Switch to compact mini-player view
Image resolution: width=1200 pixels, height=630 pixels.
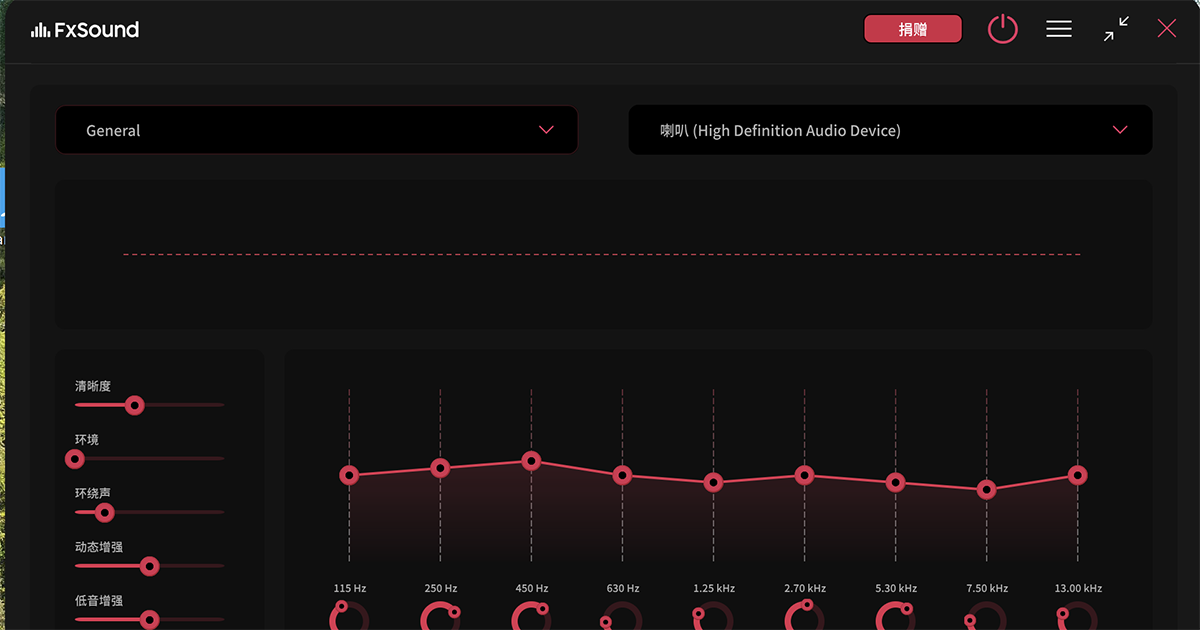pyautogui.click(x=1114, y=29)
